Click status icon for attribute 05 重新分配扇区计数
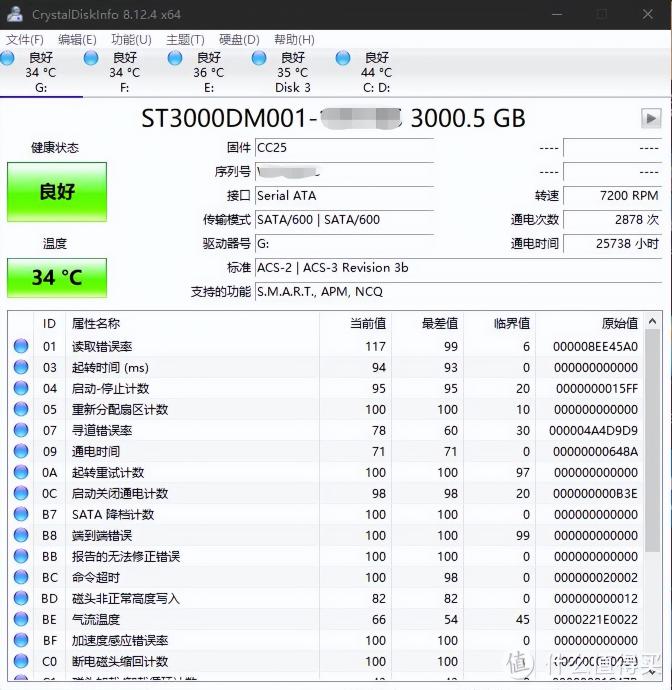 pyautogui.click(x=21, y=409)
